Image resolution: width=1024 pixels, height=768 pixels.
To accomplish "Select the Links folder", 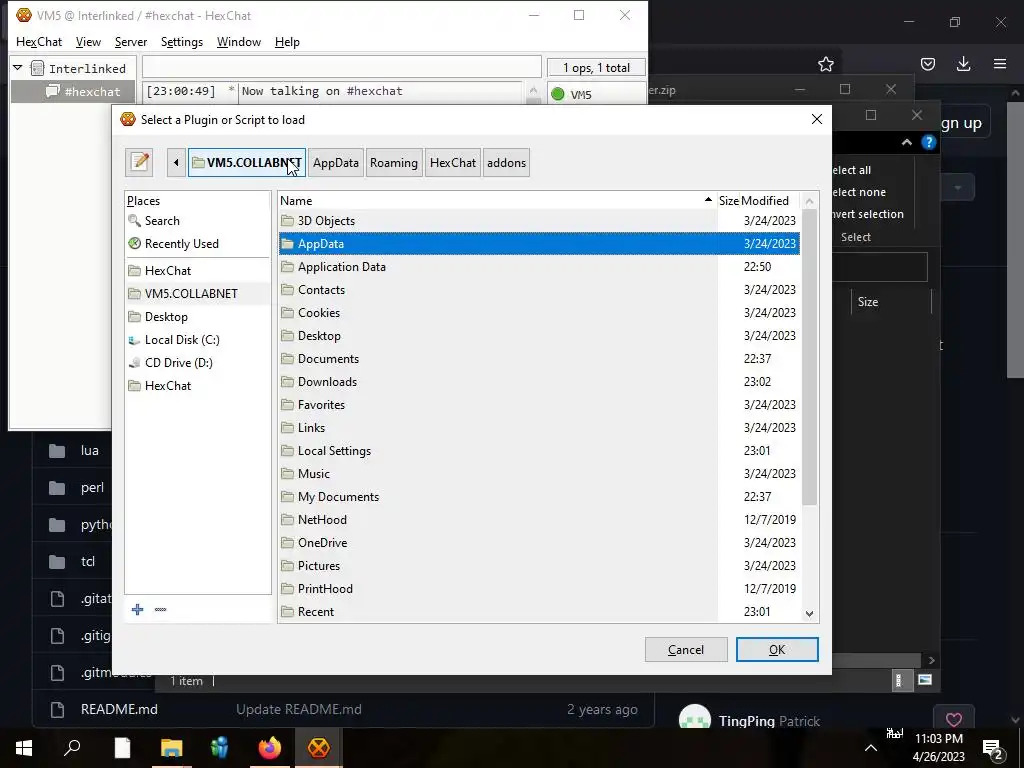I will (x=539, y=428).
